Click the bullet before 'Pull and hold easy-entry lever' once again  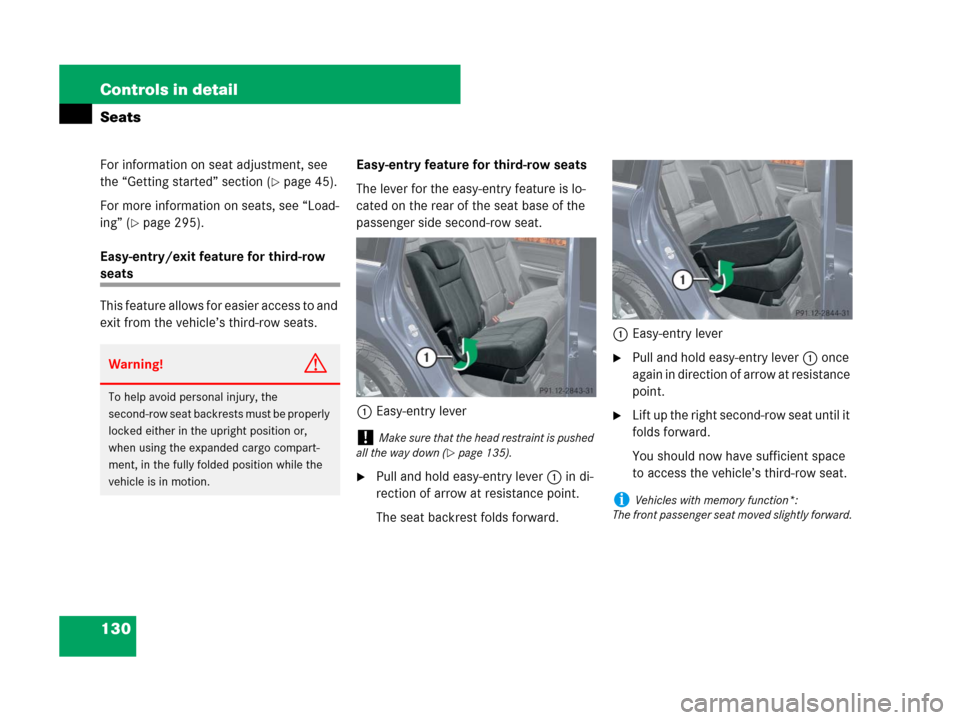617,358
